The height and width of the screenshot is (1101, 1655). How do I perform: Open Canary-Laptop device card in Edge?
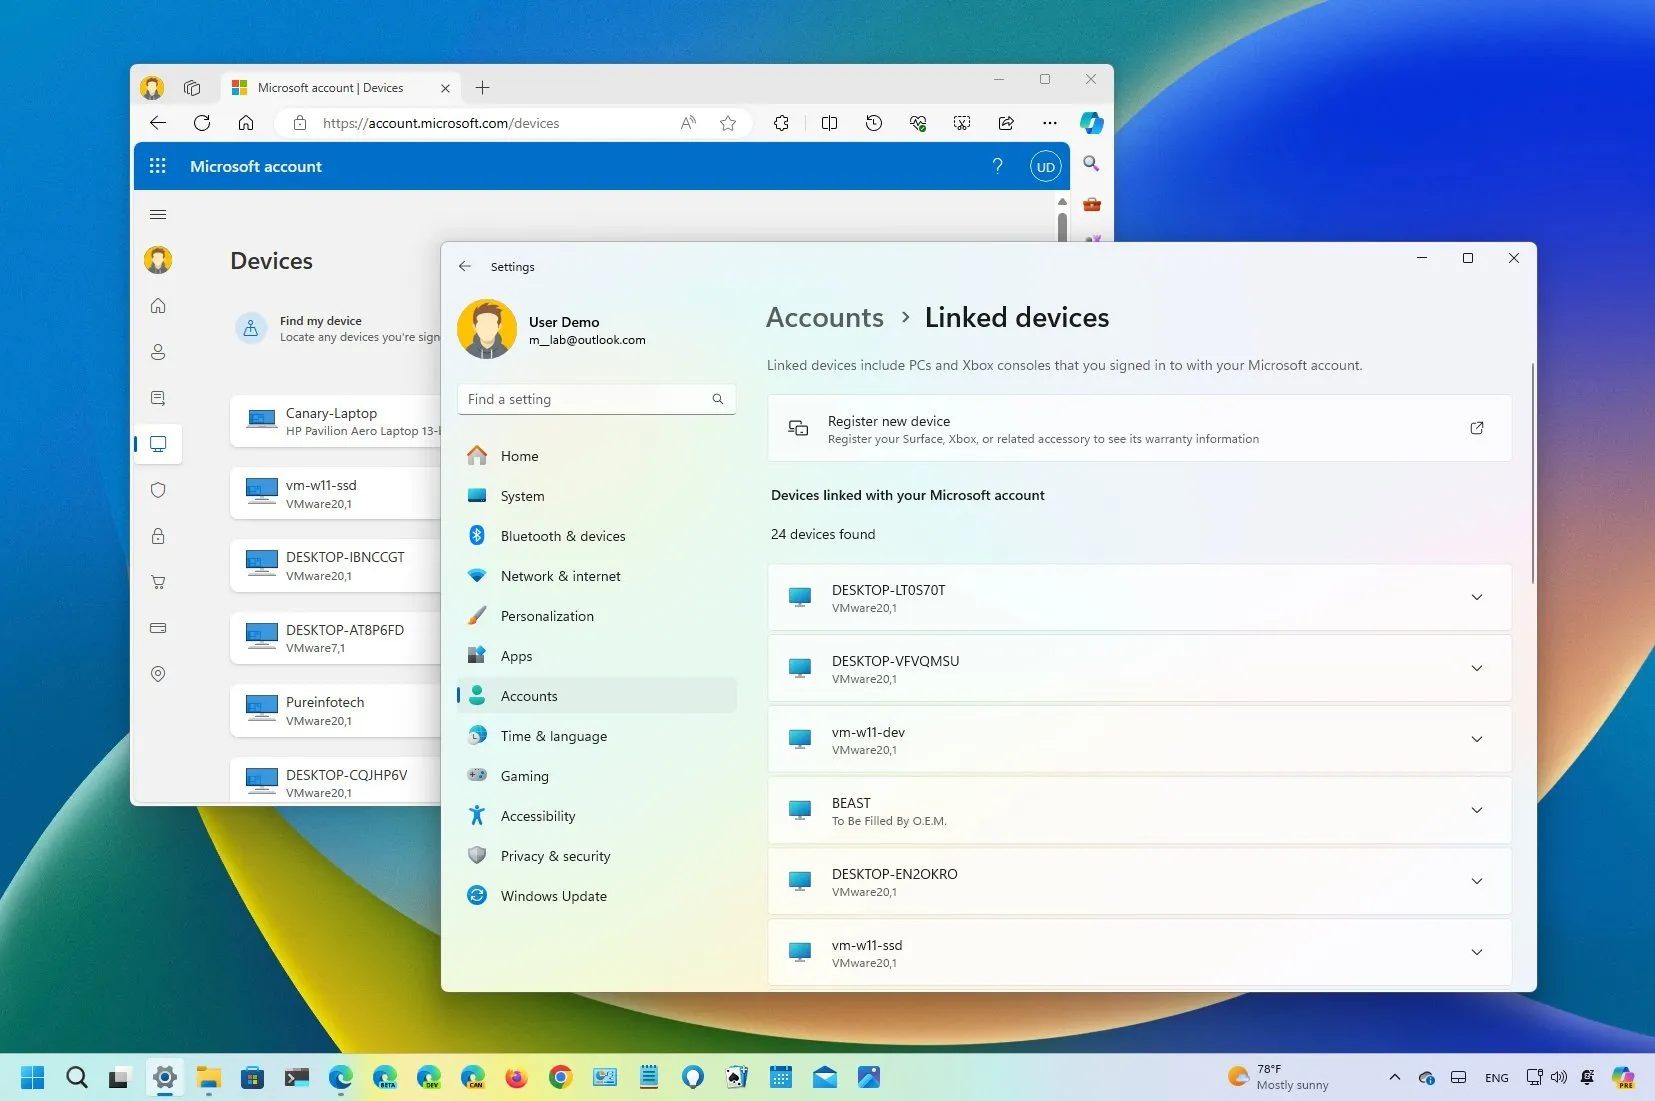(336, 422)
